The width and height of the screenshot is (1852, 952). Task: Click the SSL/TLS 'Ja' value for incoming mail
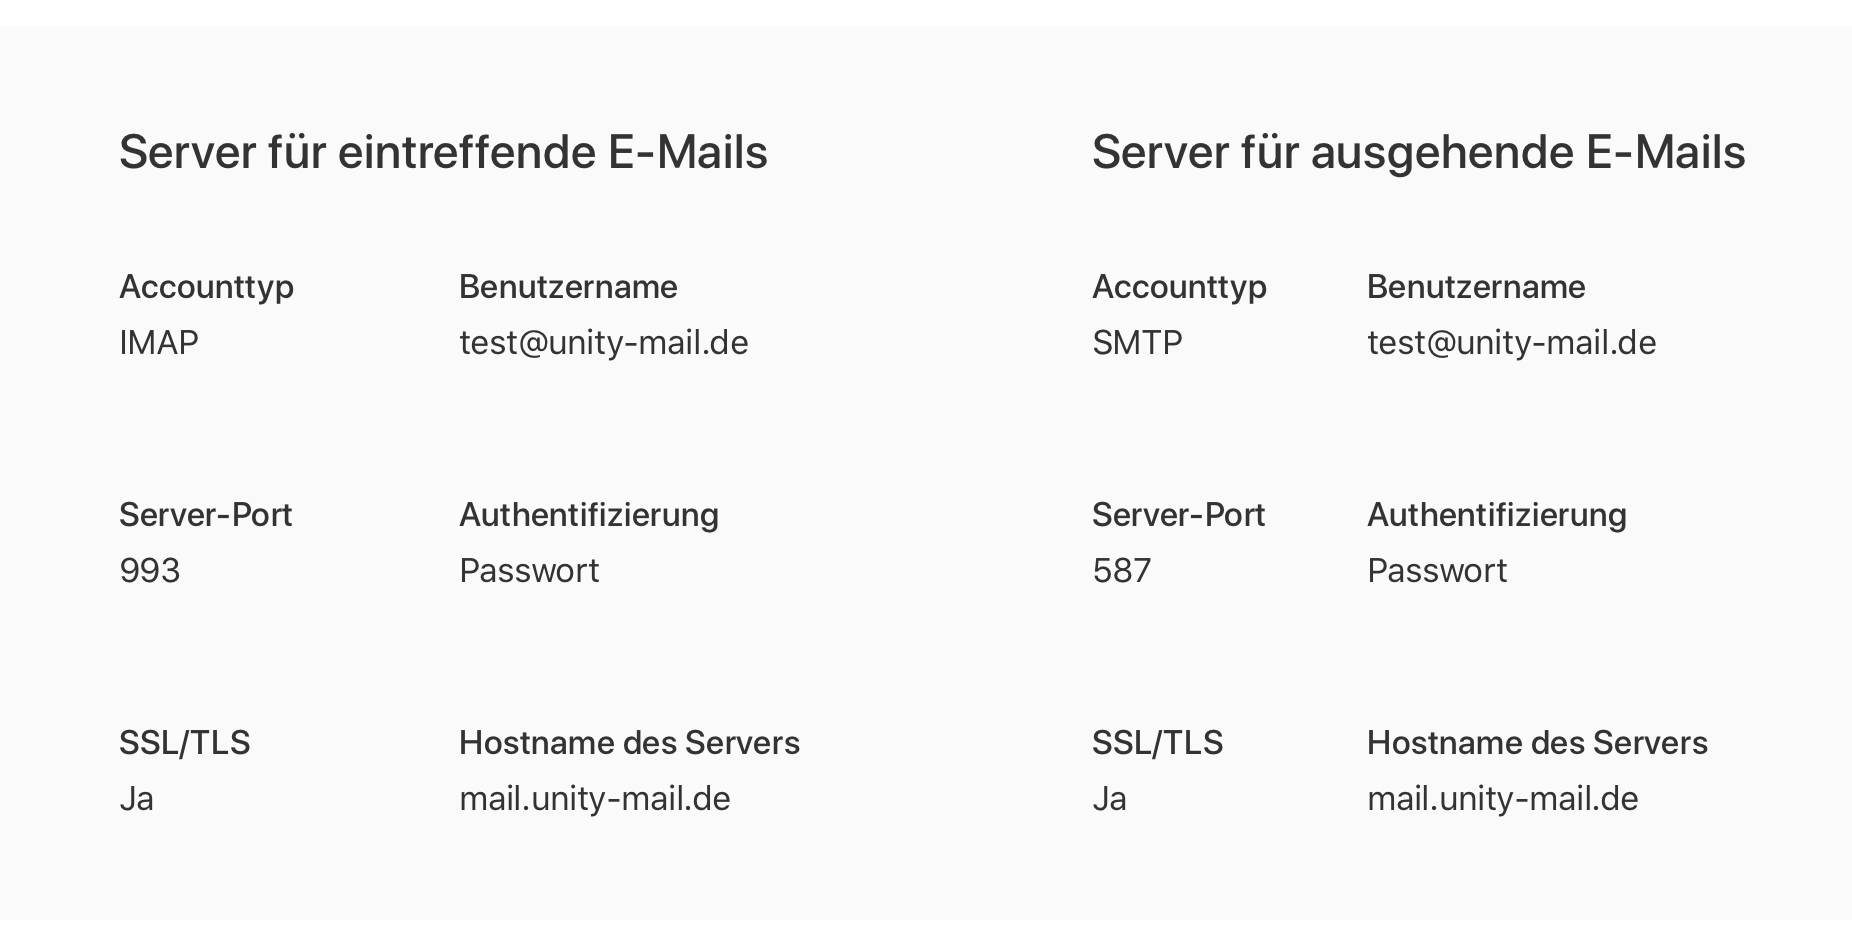coord(136,799)
